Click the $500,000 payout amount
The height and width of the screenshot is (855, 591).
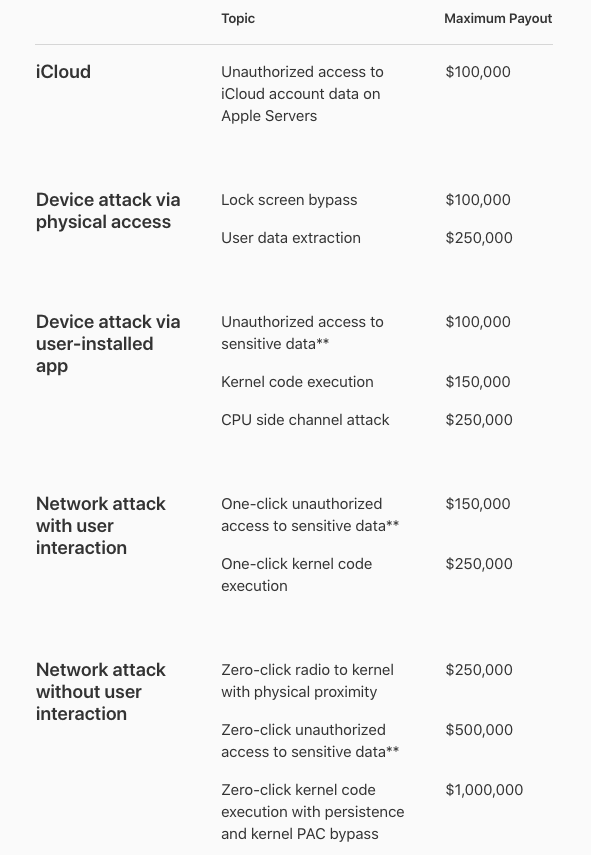pos(479,730)
